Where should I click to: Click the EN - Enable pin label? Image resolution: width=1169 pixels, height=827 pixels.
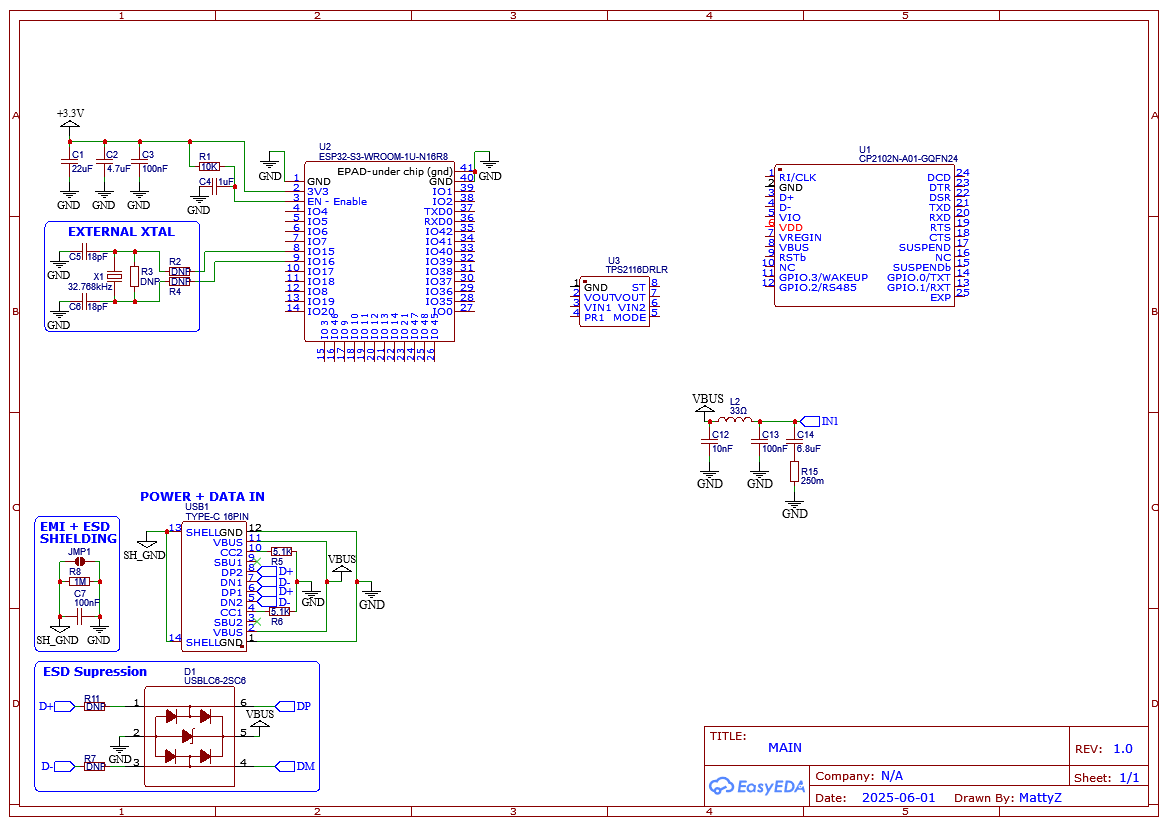click(337, 201)
